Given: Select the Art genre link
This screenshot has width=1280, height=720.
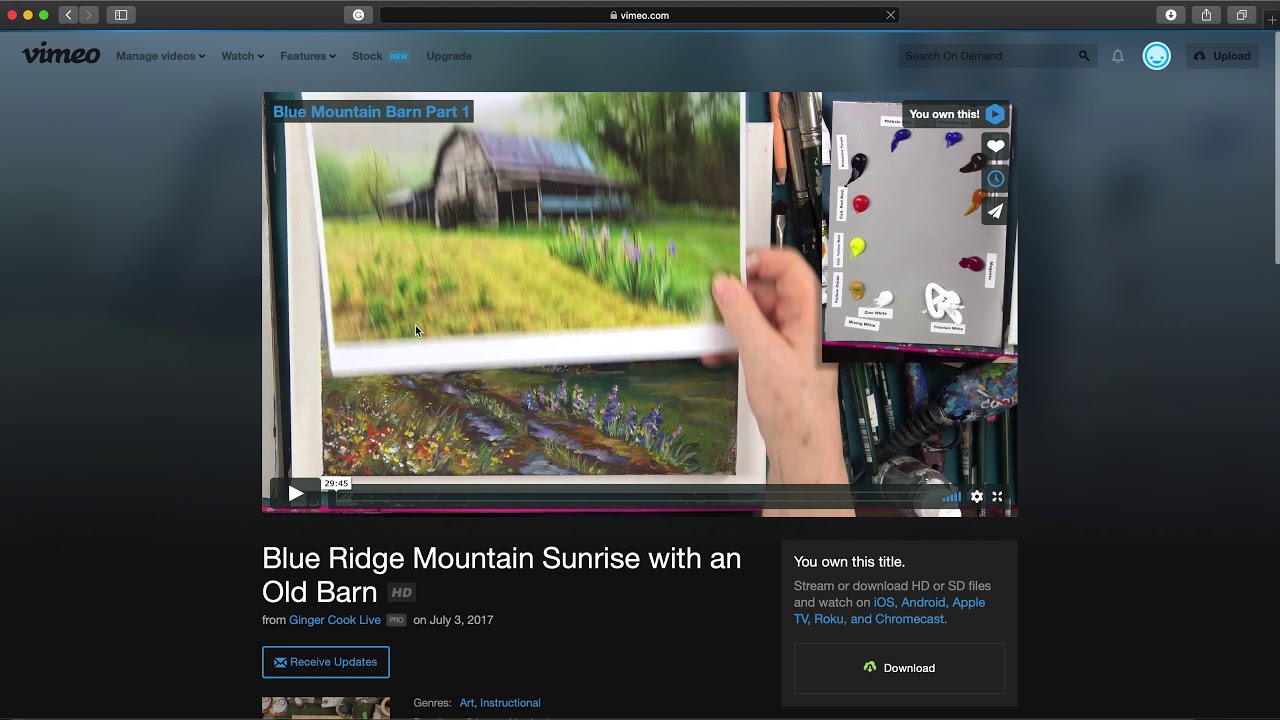Looking at the screenshot, I should (467, 703).
